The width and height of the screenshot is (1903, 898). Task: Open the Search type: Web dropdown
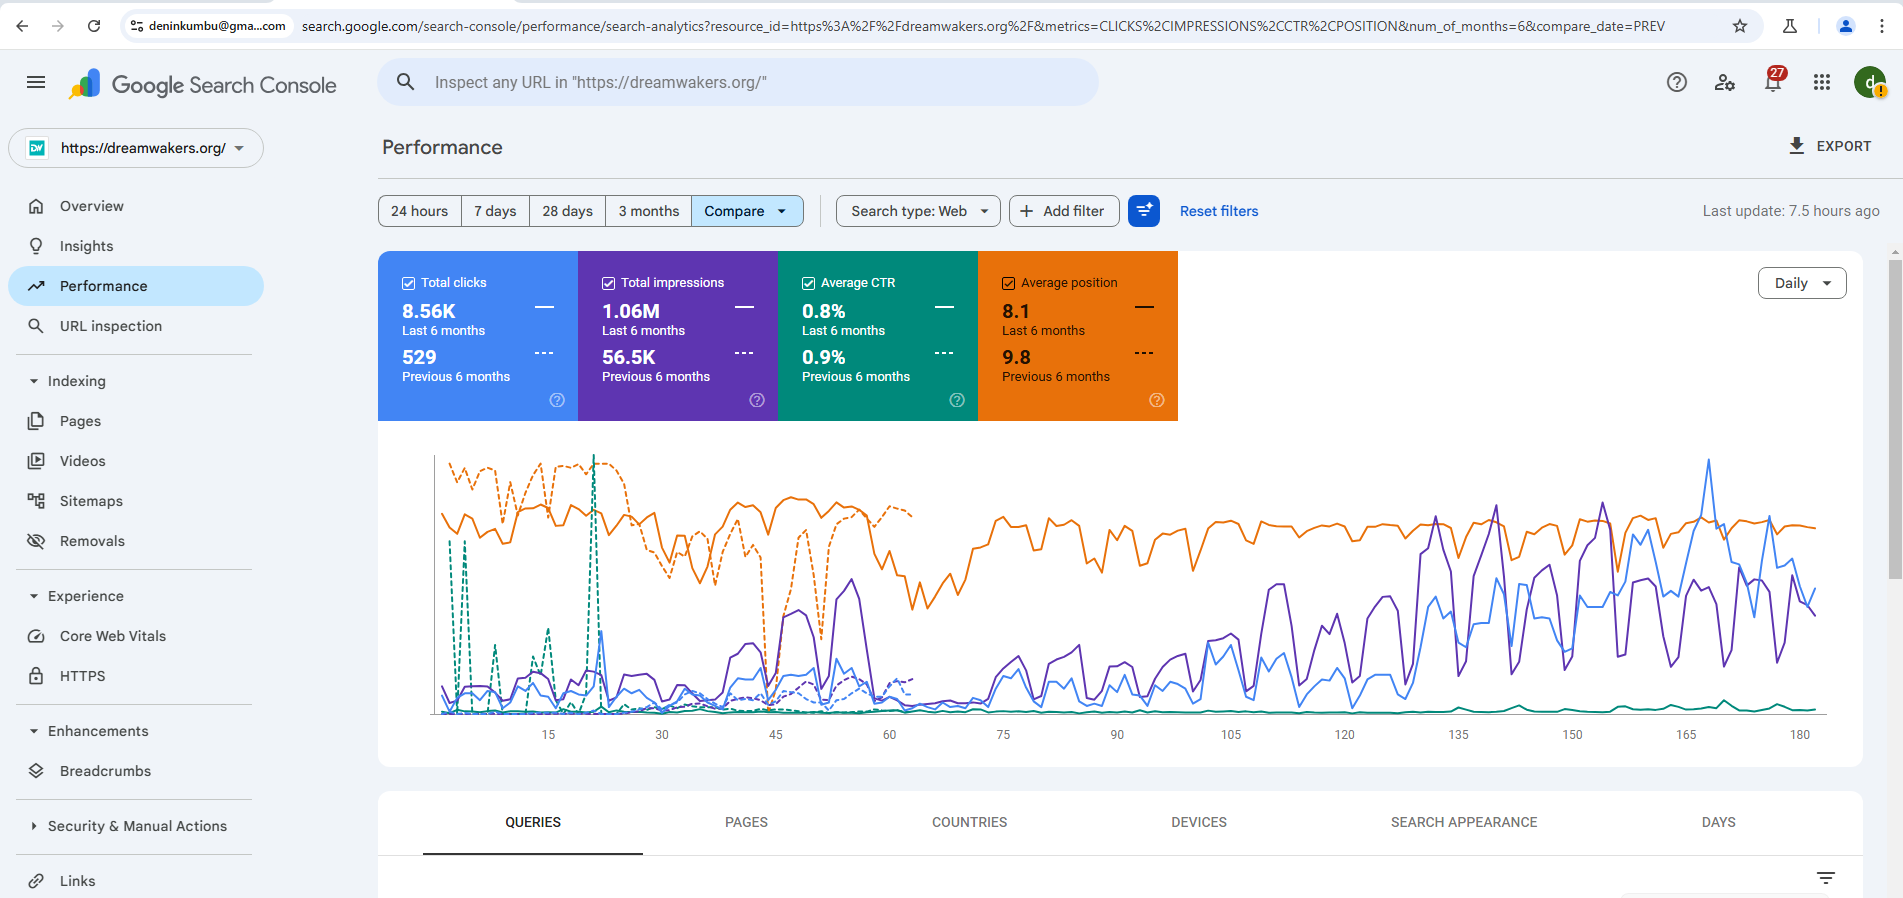[x=918, y=211]
